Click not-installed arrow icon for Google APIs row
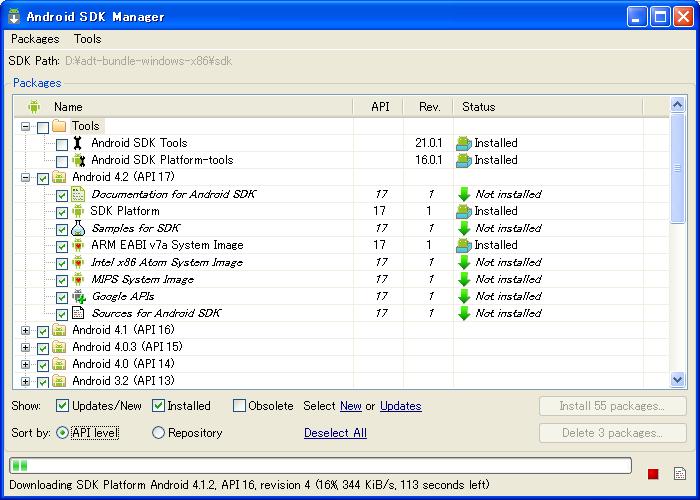700x500 pixels. [x=464, y=296]
